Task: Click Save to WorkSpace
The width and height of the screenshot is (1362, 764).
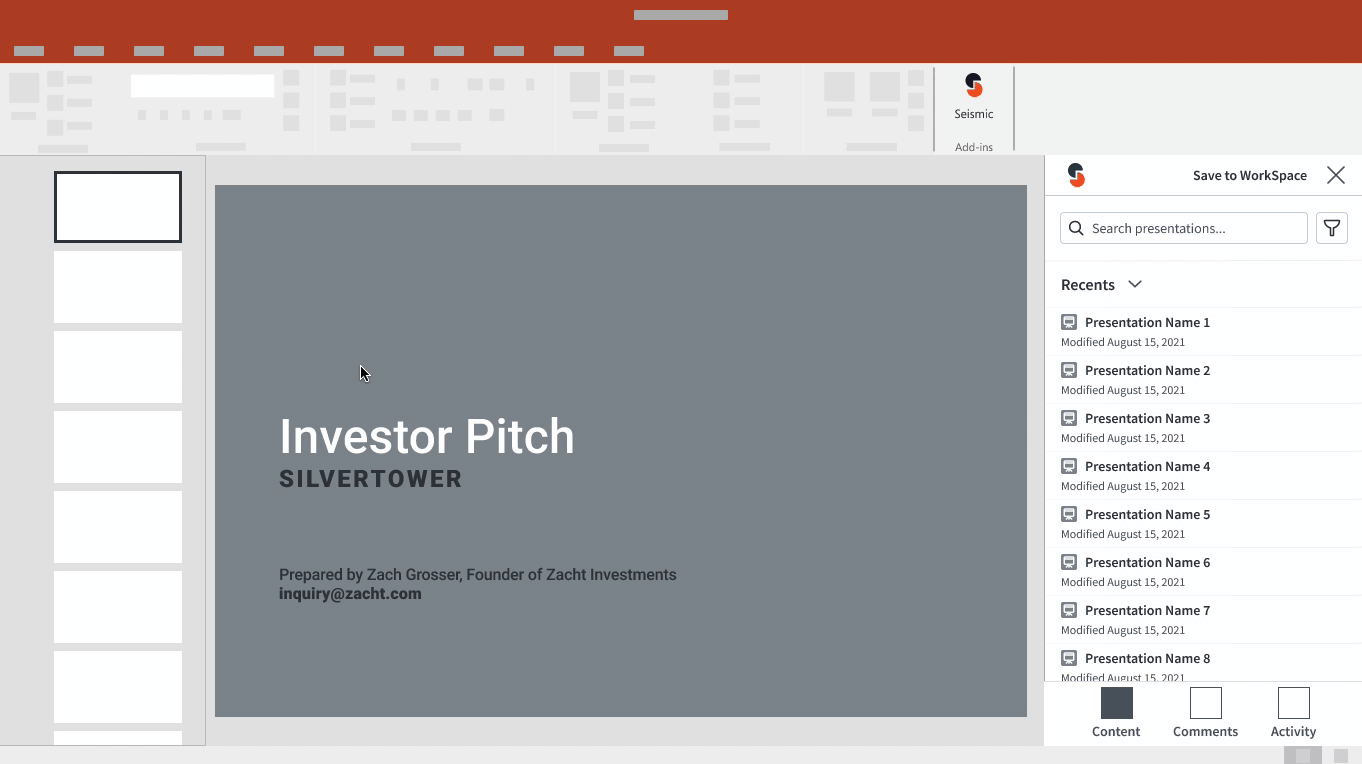Action: (1250, 175)
